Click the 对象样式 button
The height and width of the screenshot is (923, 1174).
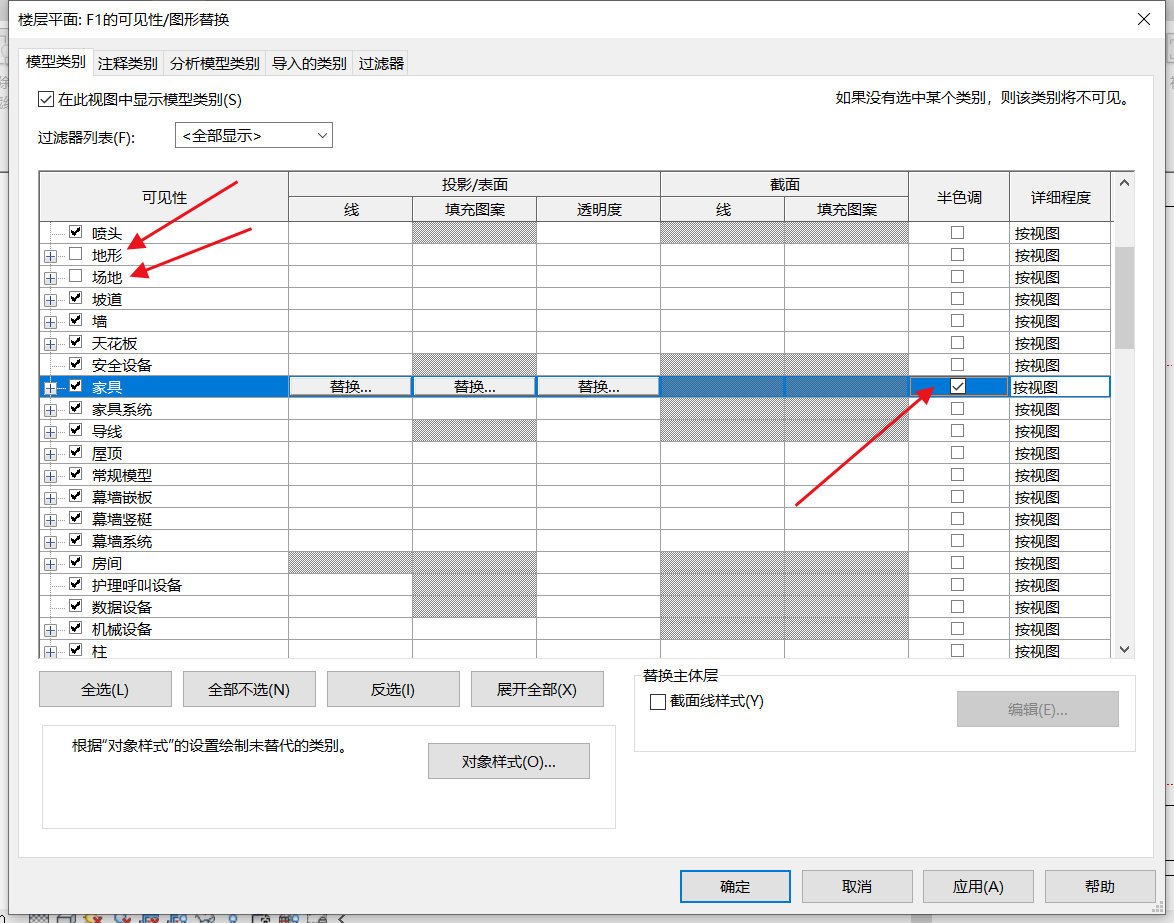pyautogui.click(x=508, y=761)
